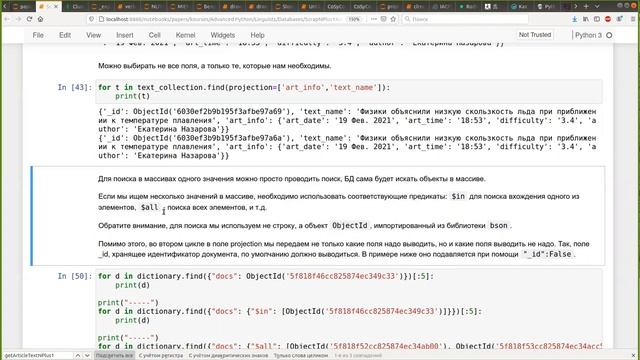Bookmark this page with the star
640x360 pixels.
click(x=393, y=19)
